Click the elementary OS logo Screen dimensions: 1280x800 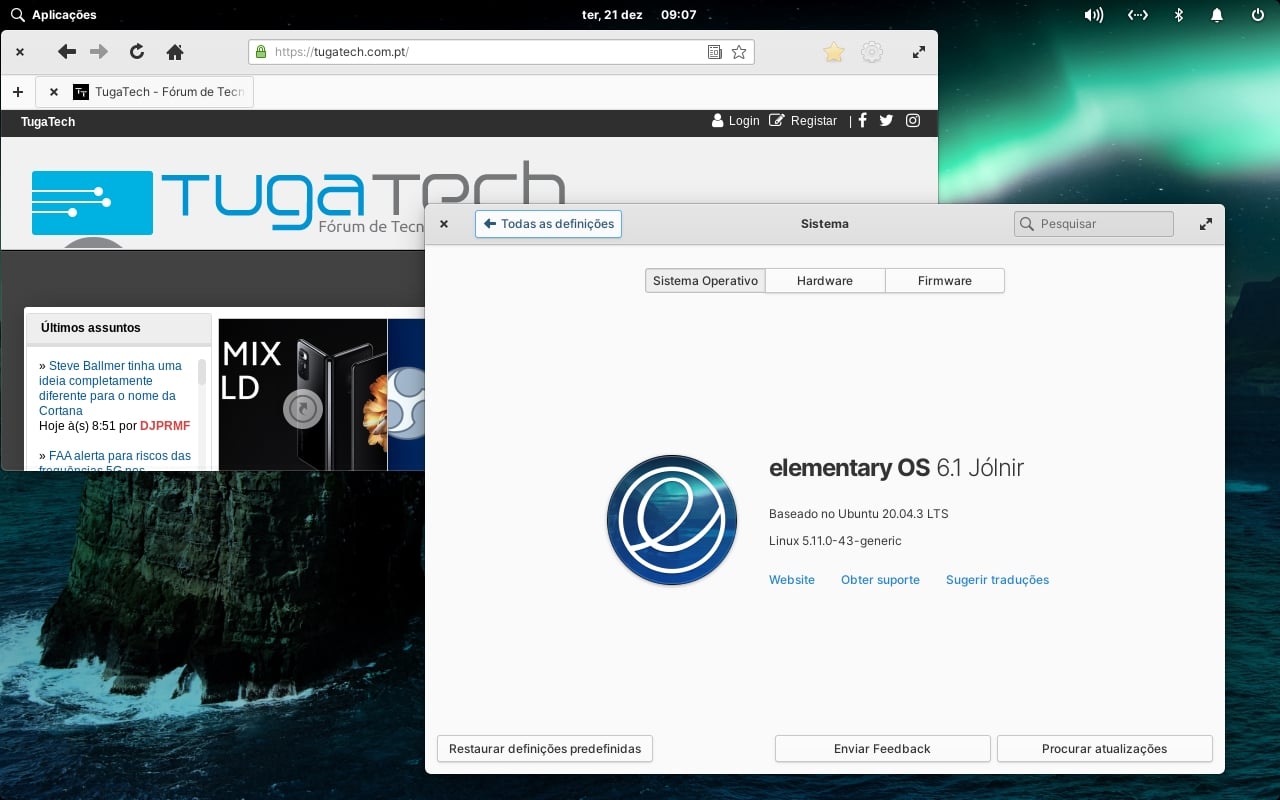[672, 520]
